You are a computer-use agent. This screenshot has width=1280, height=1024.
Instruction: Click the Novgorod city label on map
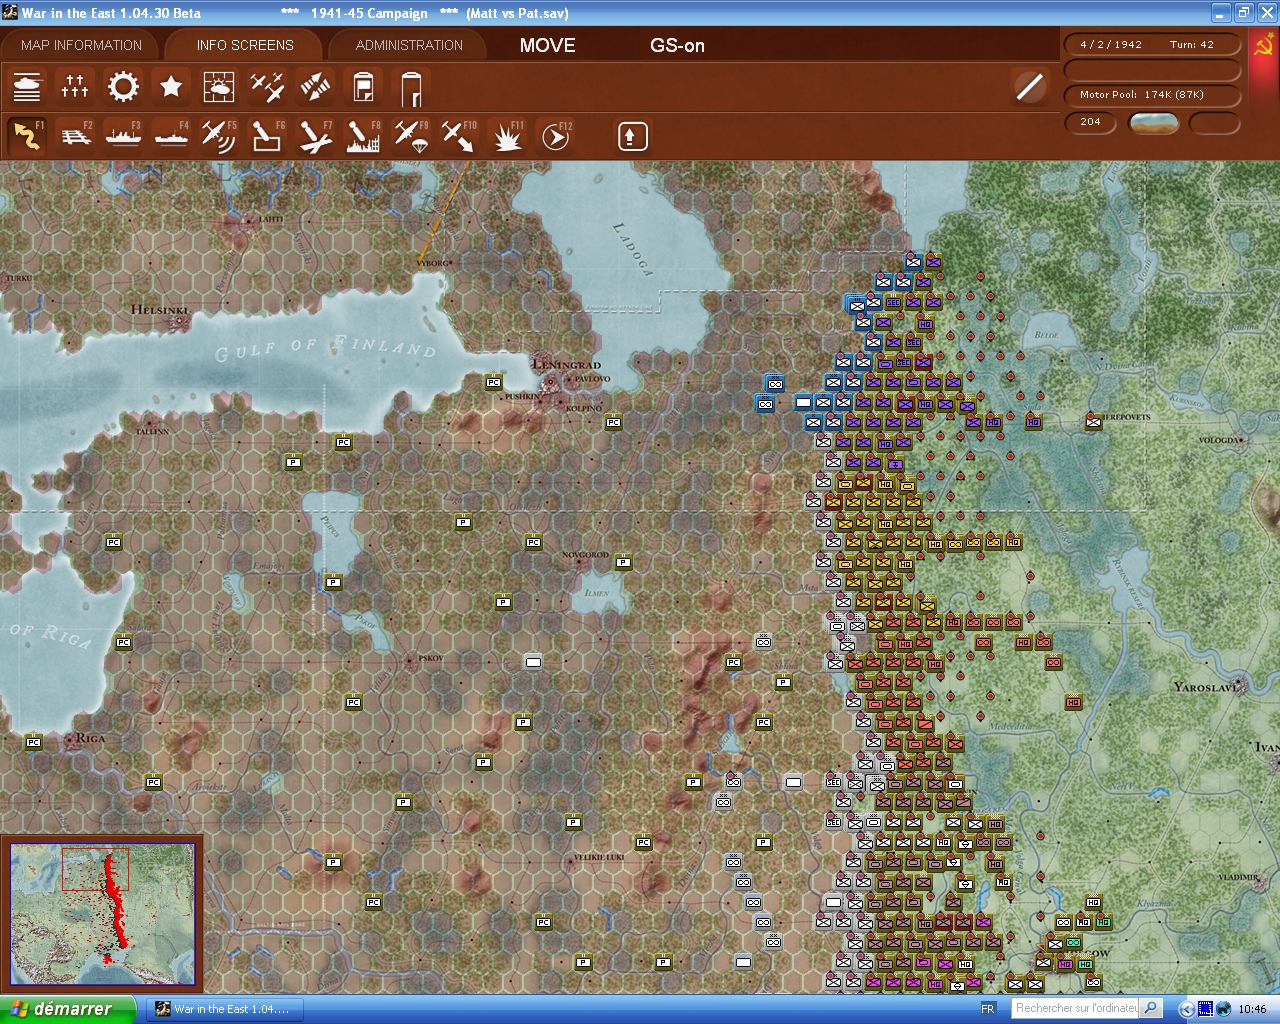point(585,554)
